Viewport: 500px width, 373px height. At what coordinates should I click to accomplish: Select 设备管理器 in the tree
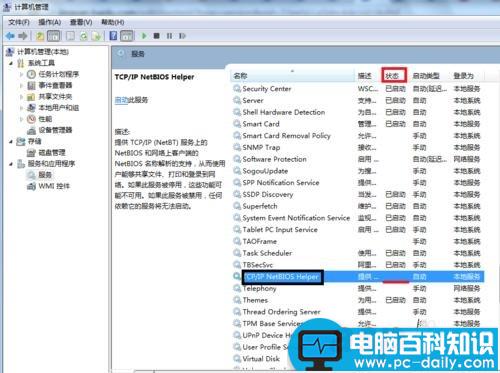pos(55,130)
